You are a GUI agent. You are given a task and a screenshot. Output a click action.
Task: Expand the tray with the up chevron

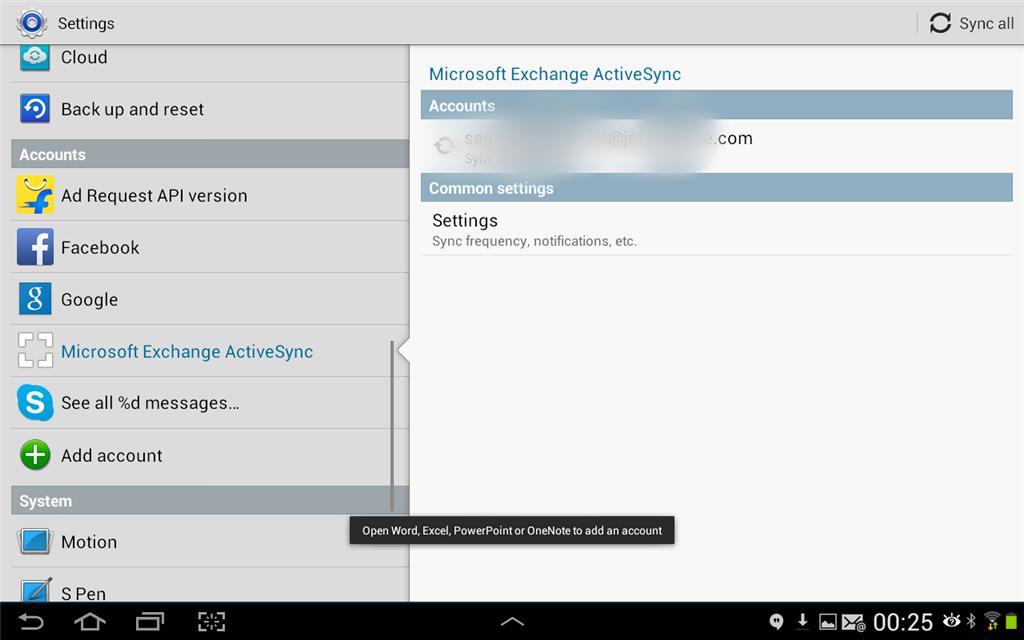[512, 621]
